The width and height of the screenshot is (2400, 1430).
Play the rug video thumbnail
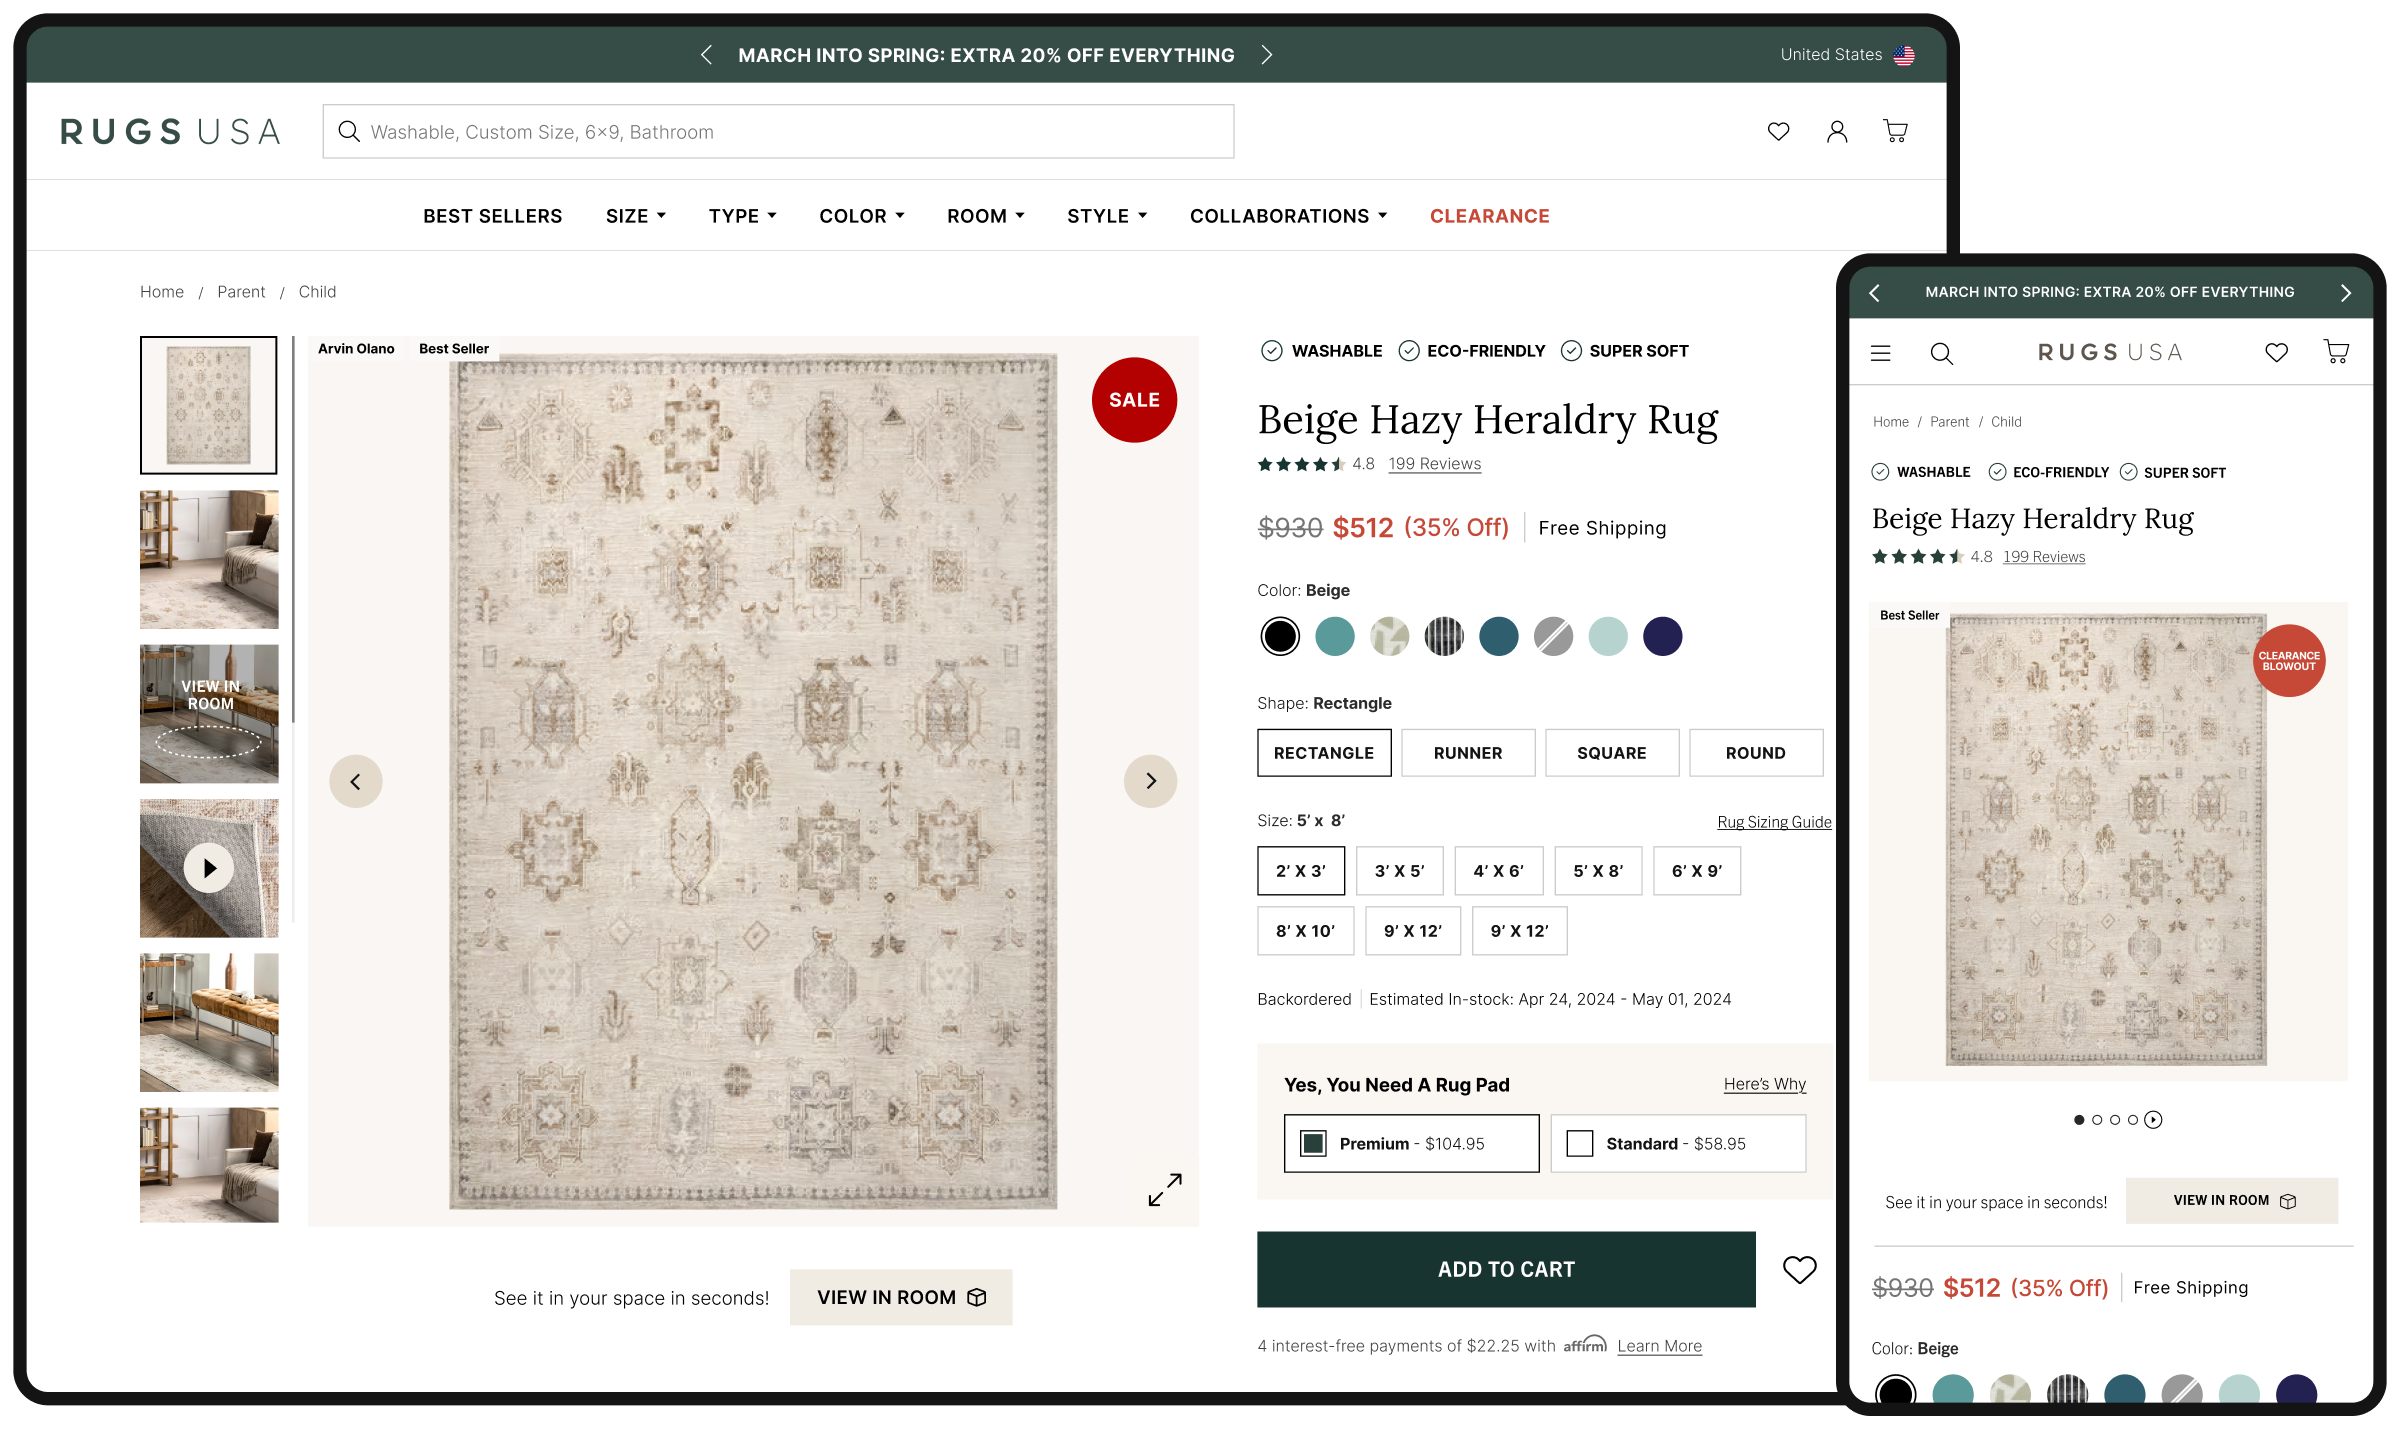tap(209, 868)
